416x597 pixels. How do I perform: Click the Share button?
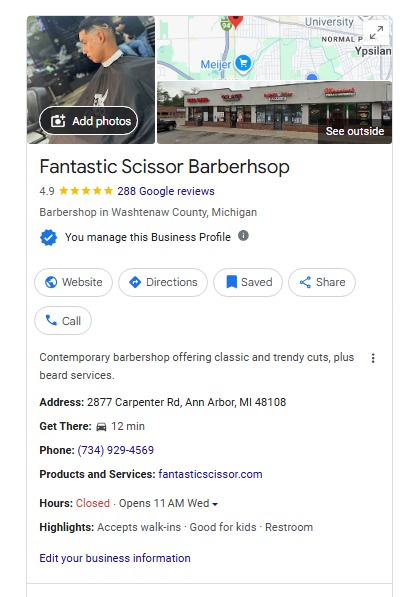322,282
